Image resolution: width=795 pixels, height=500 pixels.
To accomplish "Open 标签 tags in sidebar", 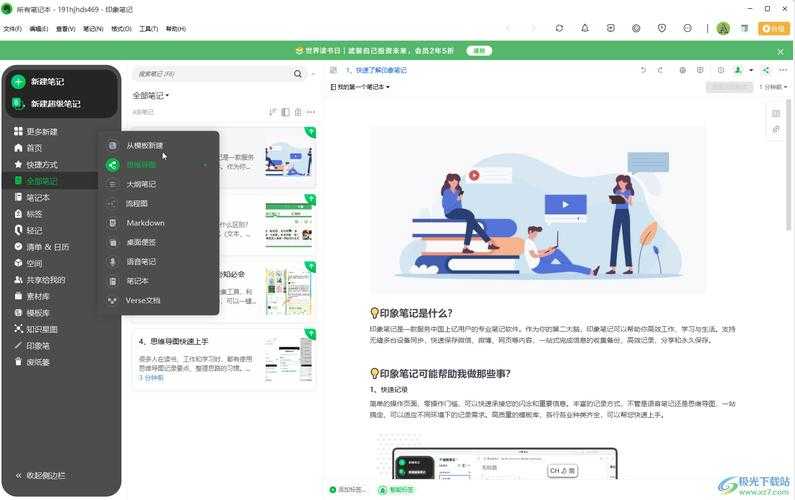I will point(28,214).
